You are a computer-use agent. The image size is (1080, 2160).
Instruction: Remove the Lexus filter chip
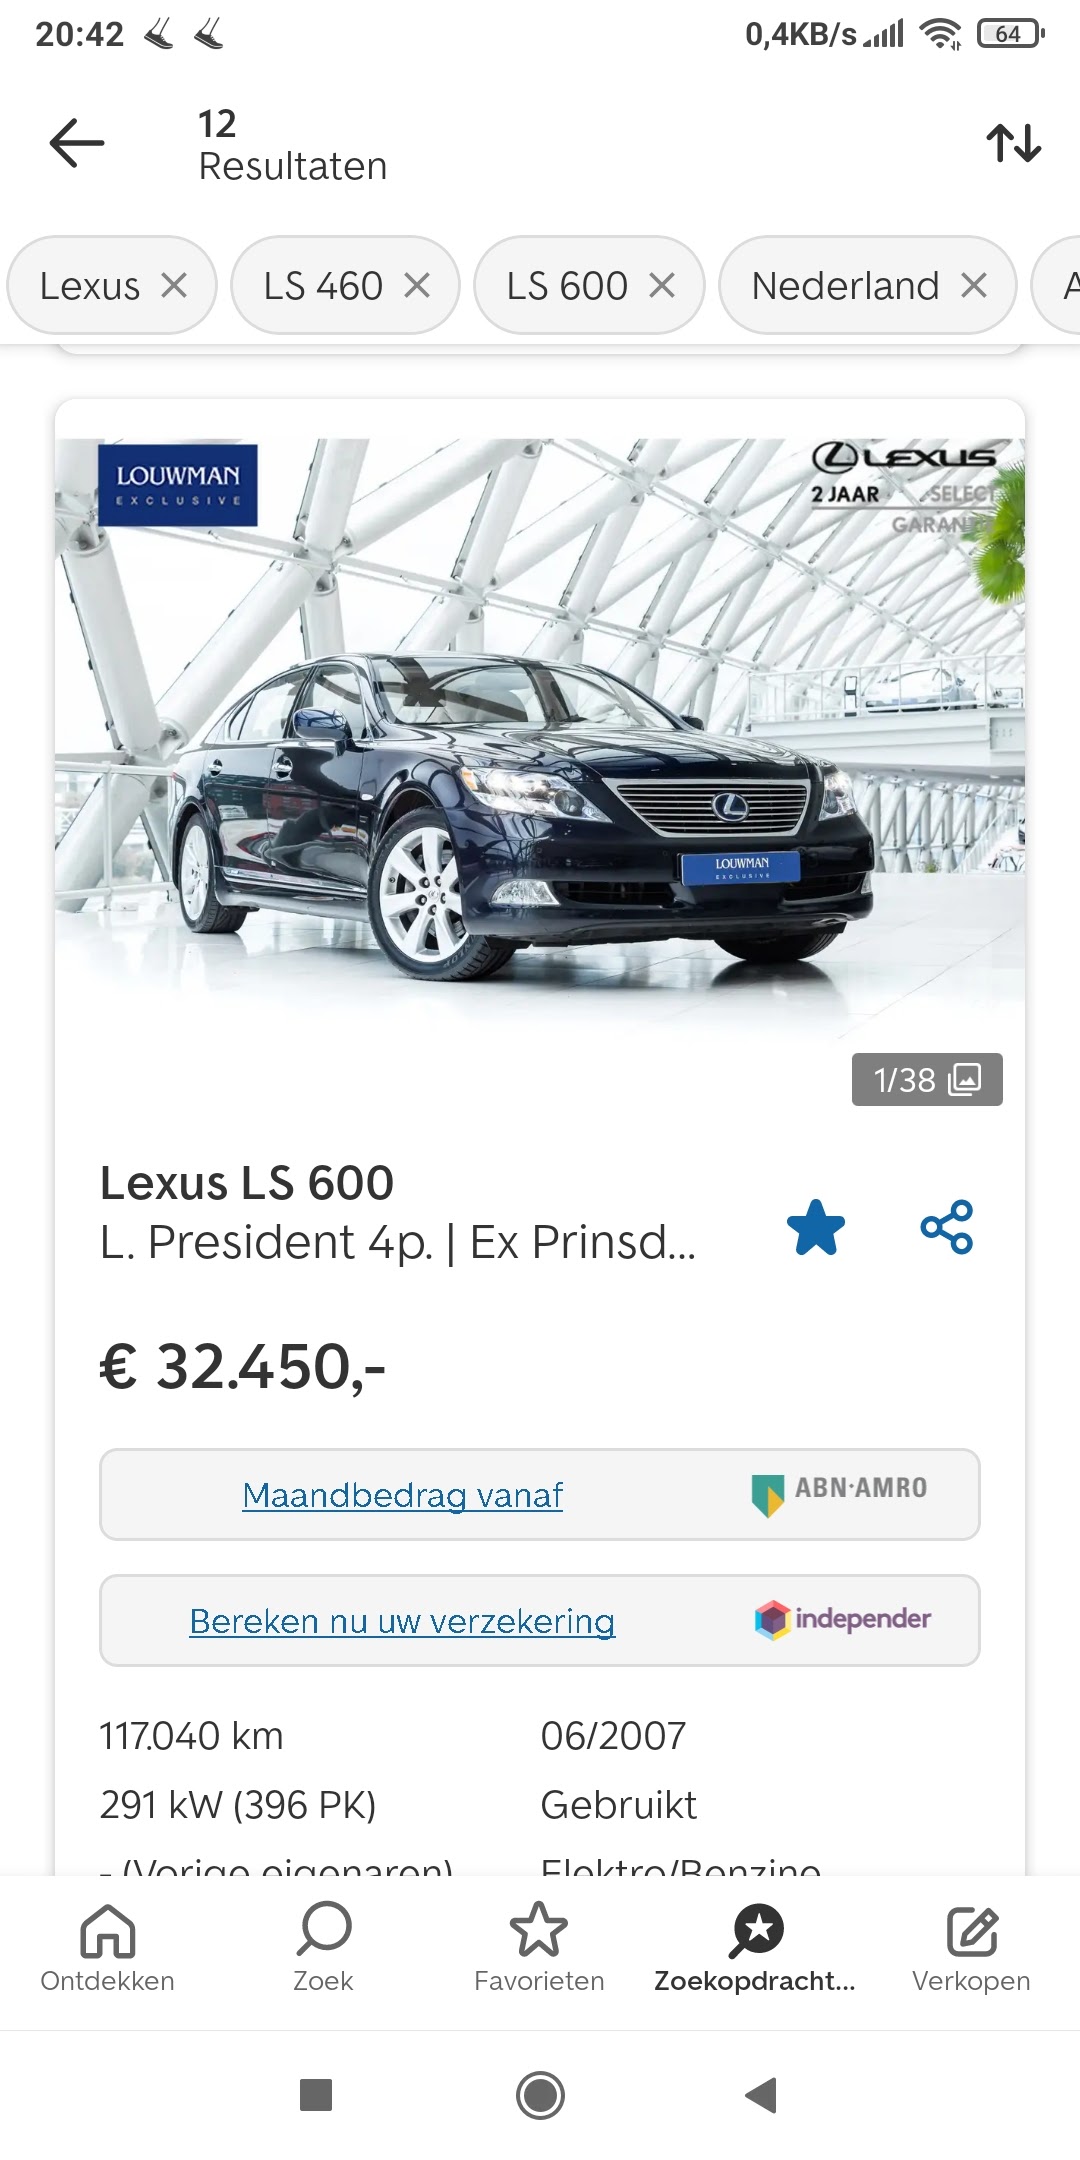click(174, 286)
